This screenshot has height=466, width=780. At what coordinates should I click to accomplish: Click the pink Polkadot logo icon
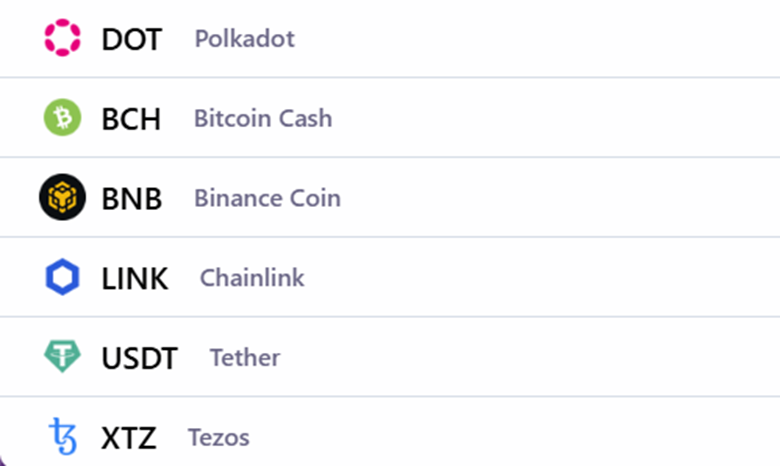click(x=62, y=38)
